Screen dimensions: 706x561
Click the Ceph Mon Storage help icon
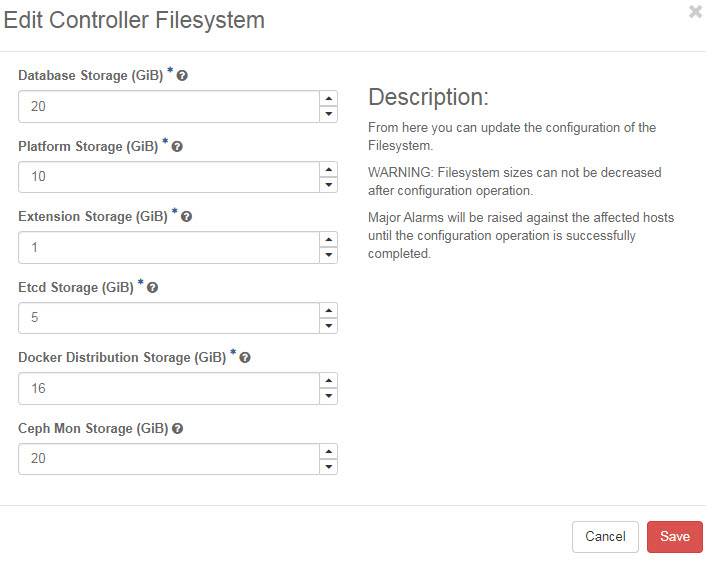[177, 428]
